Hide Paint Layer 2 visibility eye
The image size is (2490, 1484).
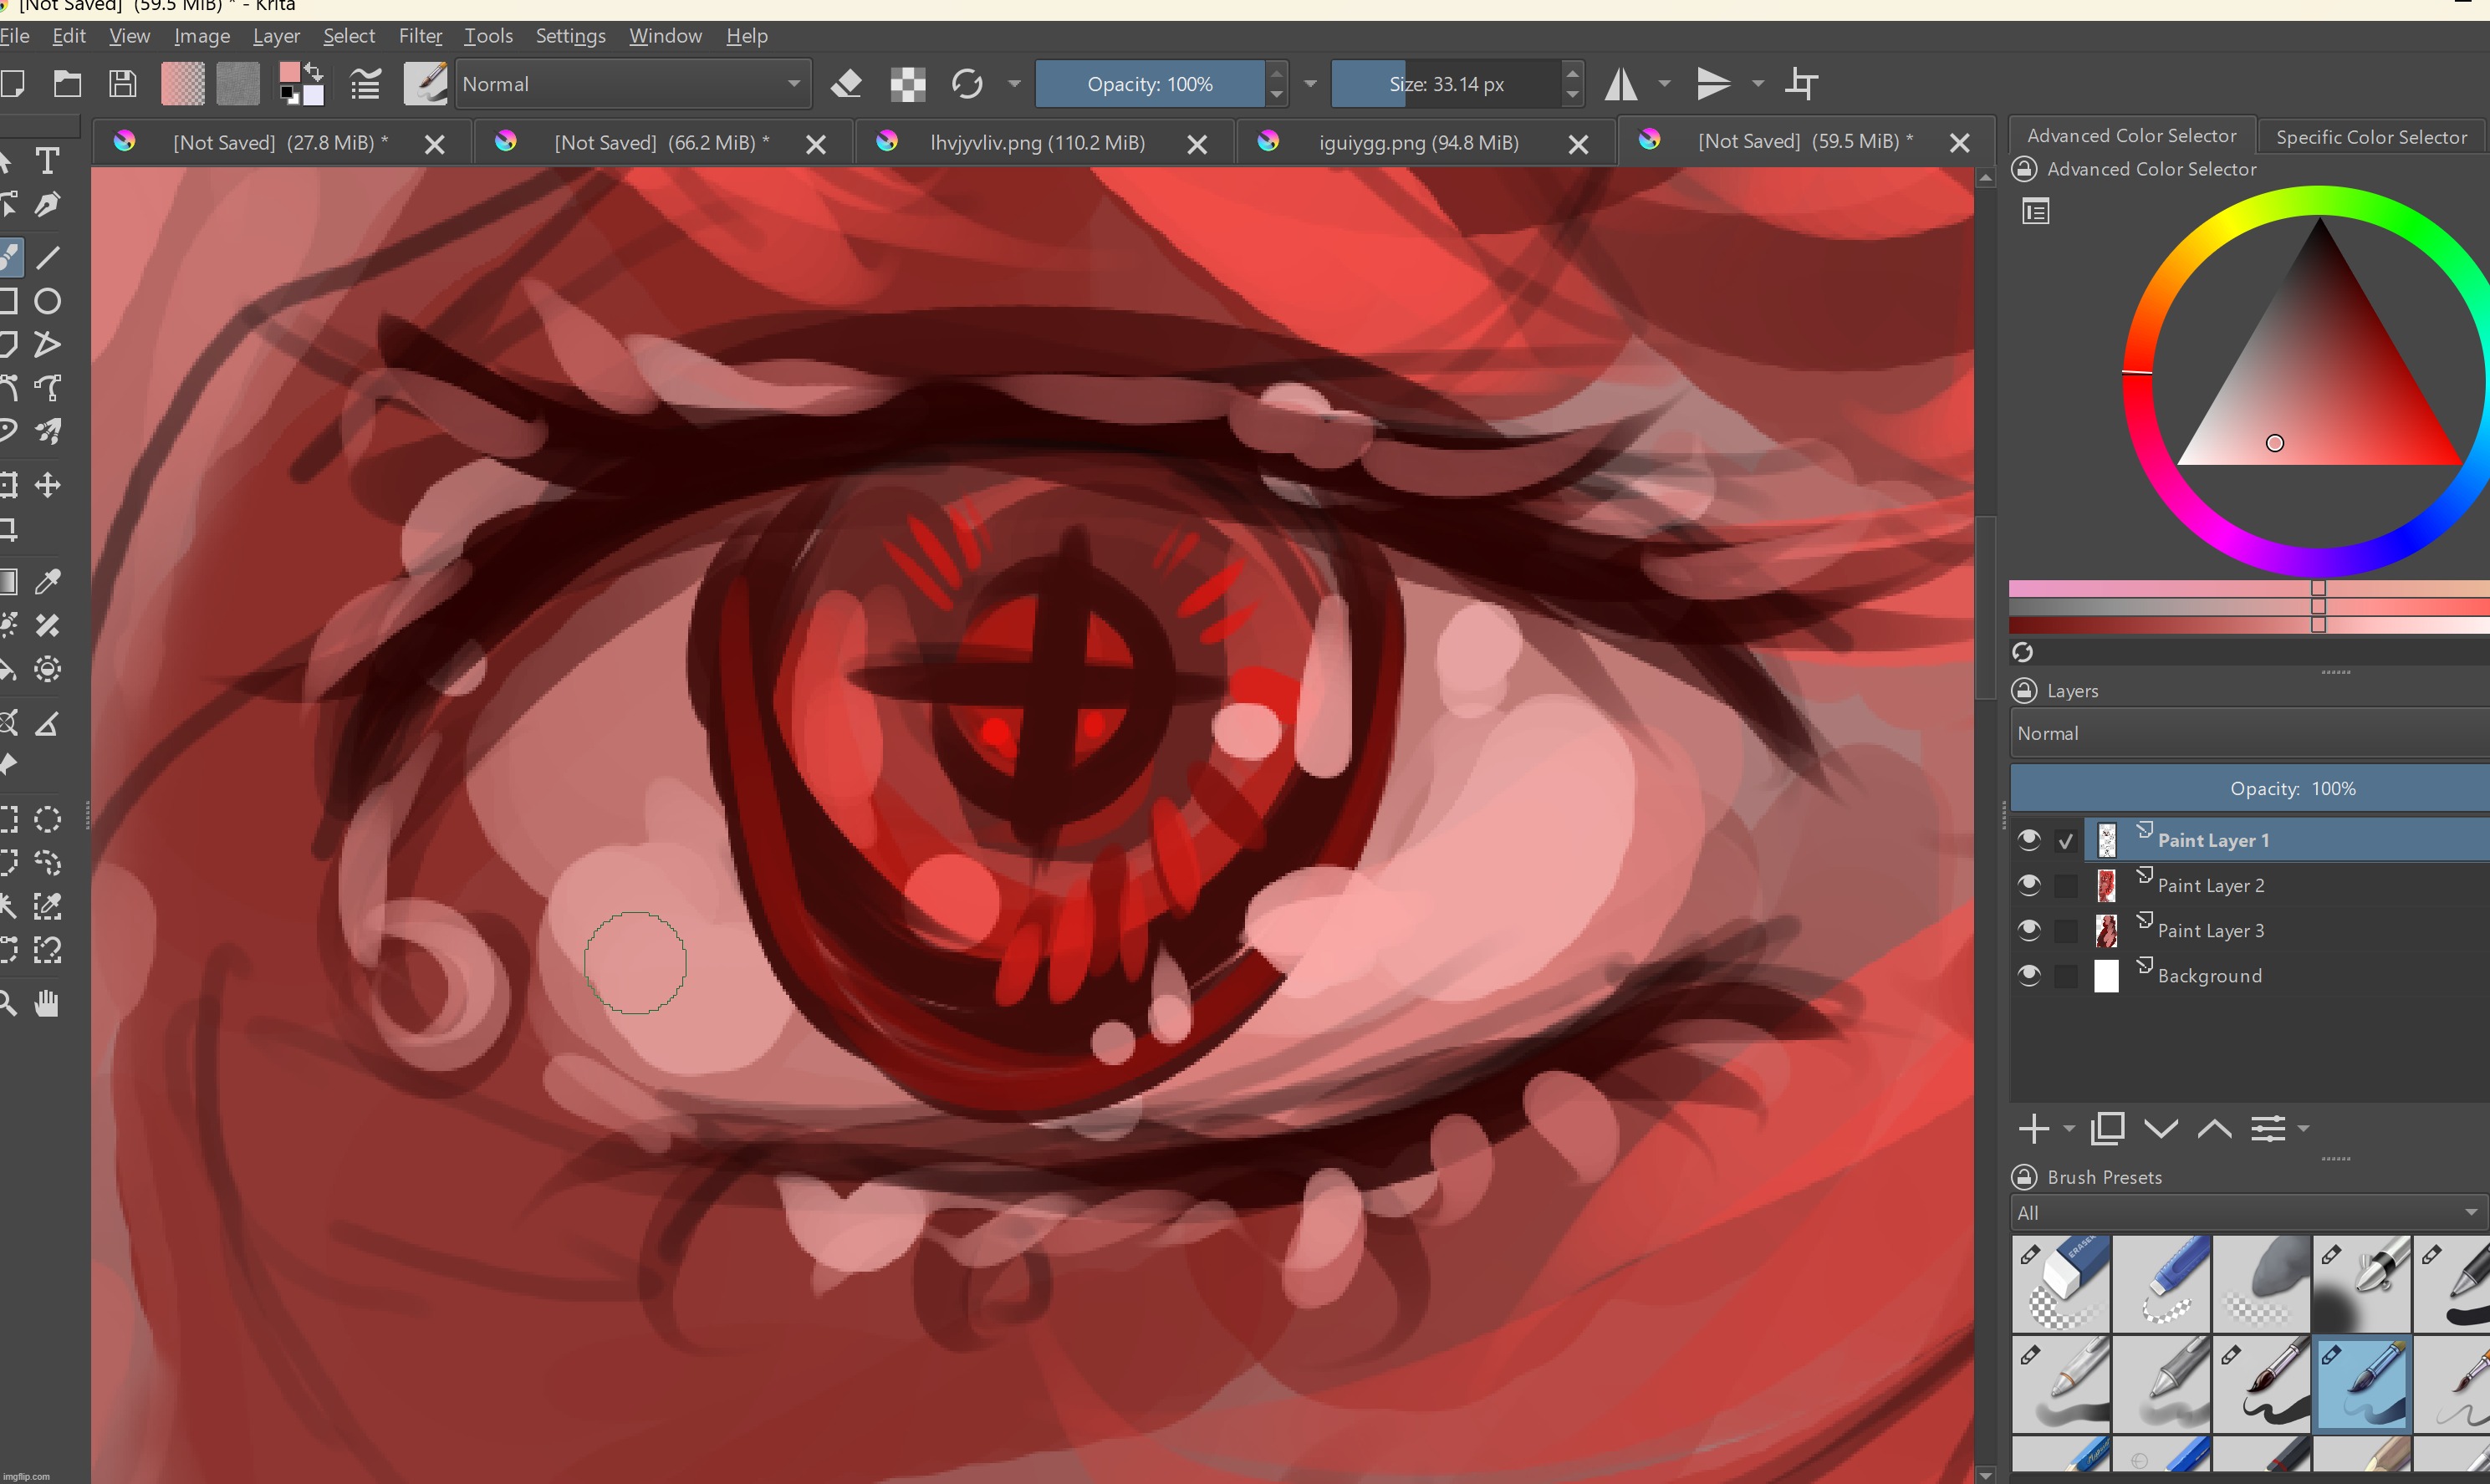[2028, 885]
